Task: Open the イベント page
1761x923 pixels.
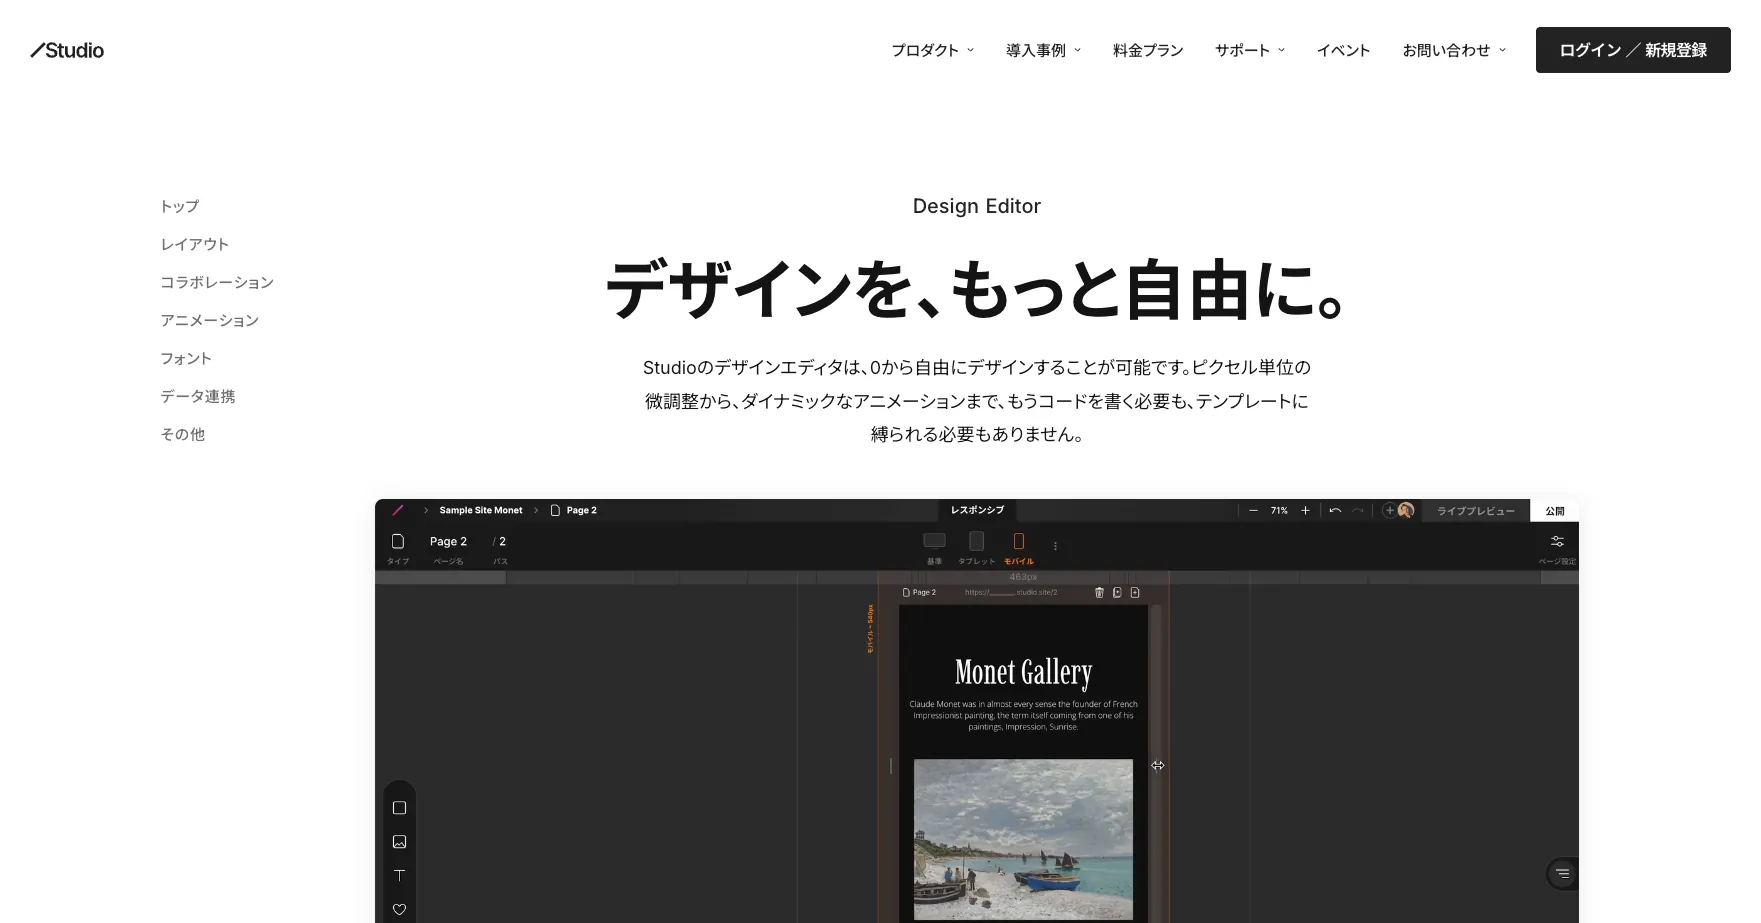Action: coord(1343,50)
